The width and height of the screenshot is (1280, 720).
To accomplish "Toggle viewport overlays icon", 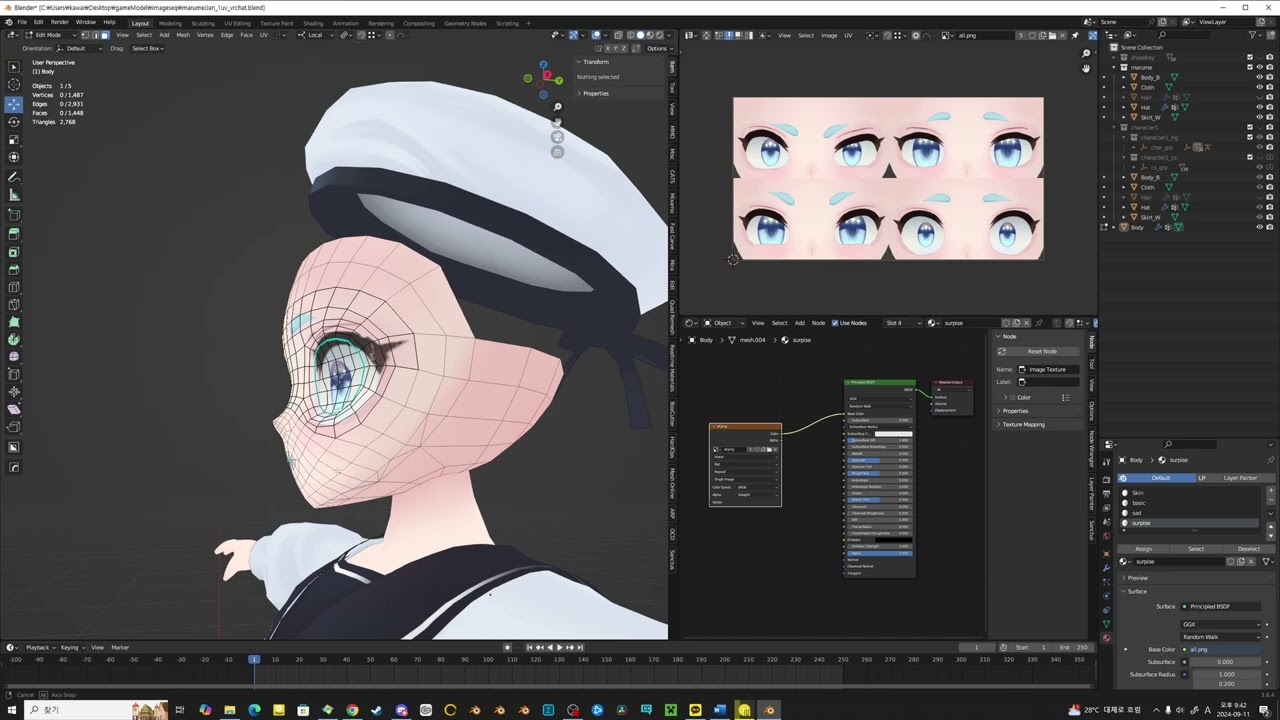I will pyautogui.click(x=596, y=35).
